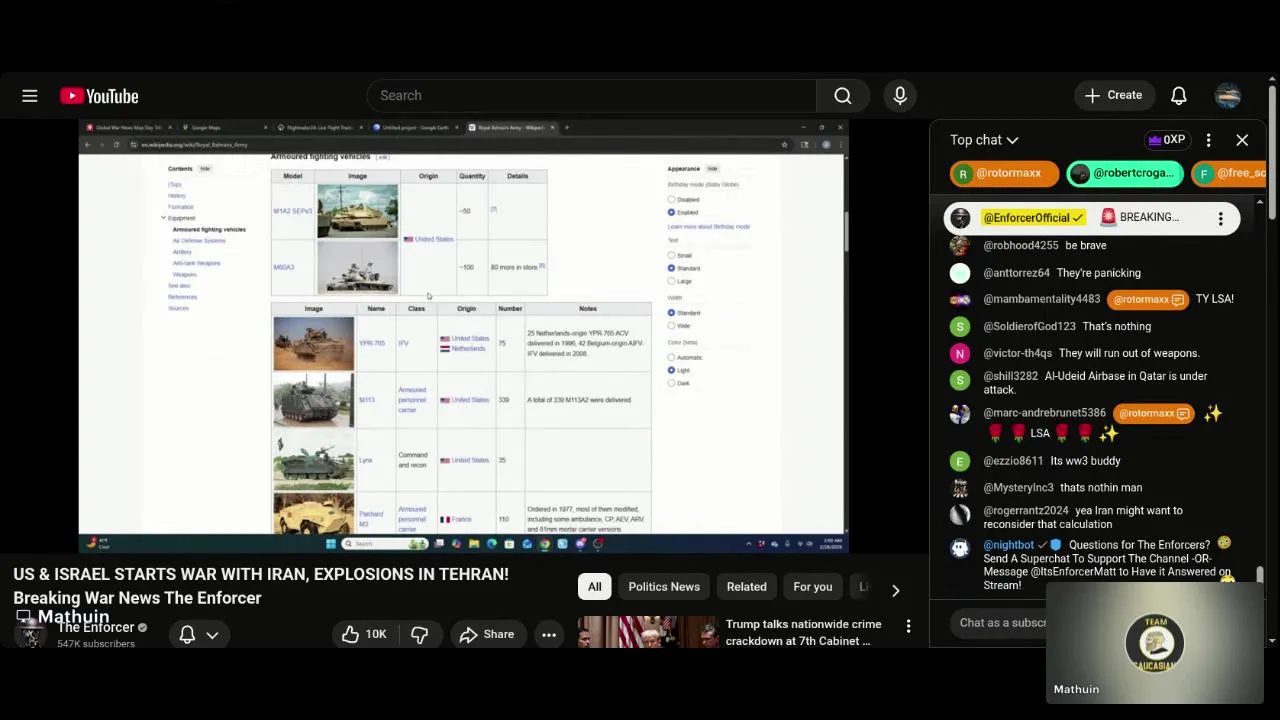The width and height of the screenshot is (1280, 720).
Task: Open video more actions ellipsis
Action: (x=549, y=634)
